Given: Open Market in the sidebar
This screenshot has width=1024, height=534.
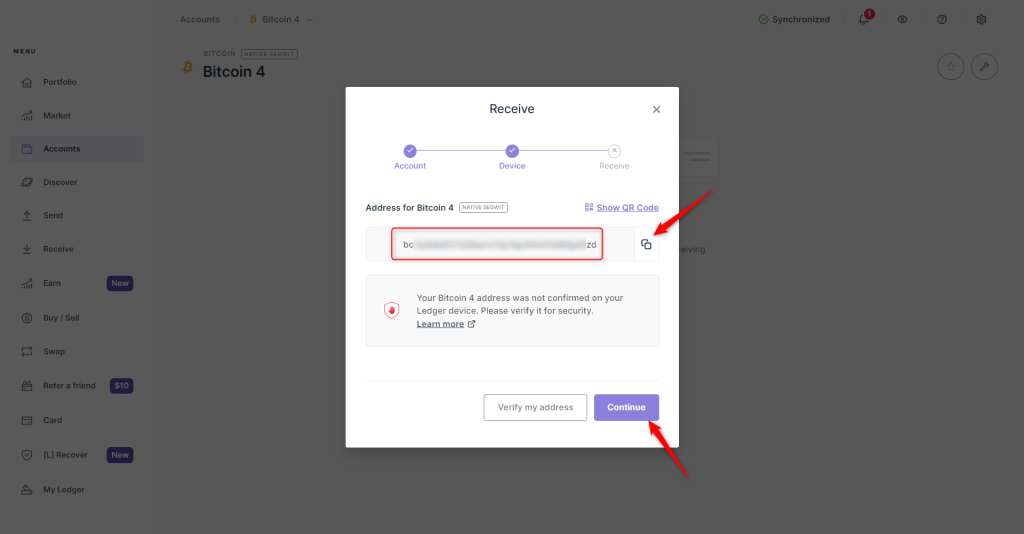Looking at the screenshot, I should (57, 116).
